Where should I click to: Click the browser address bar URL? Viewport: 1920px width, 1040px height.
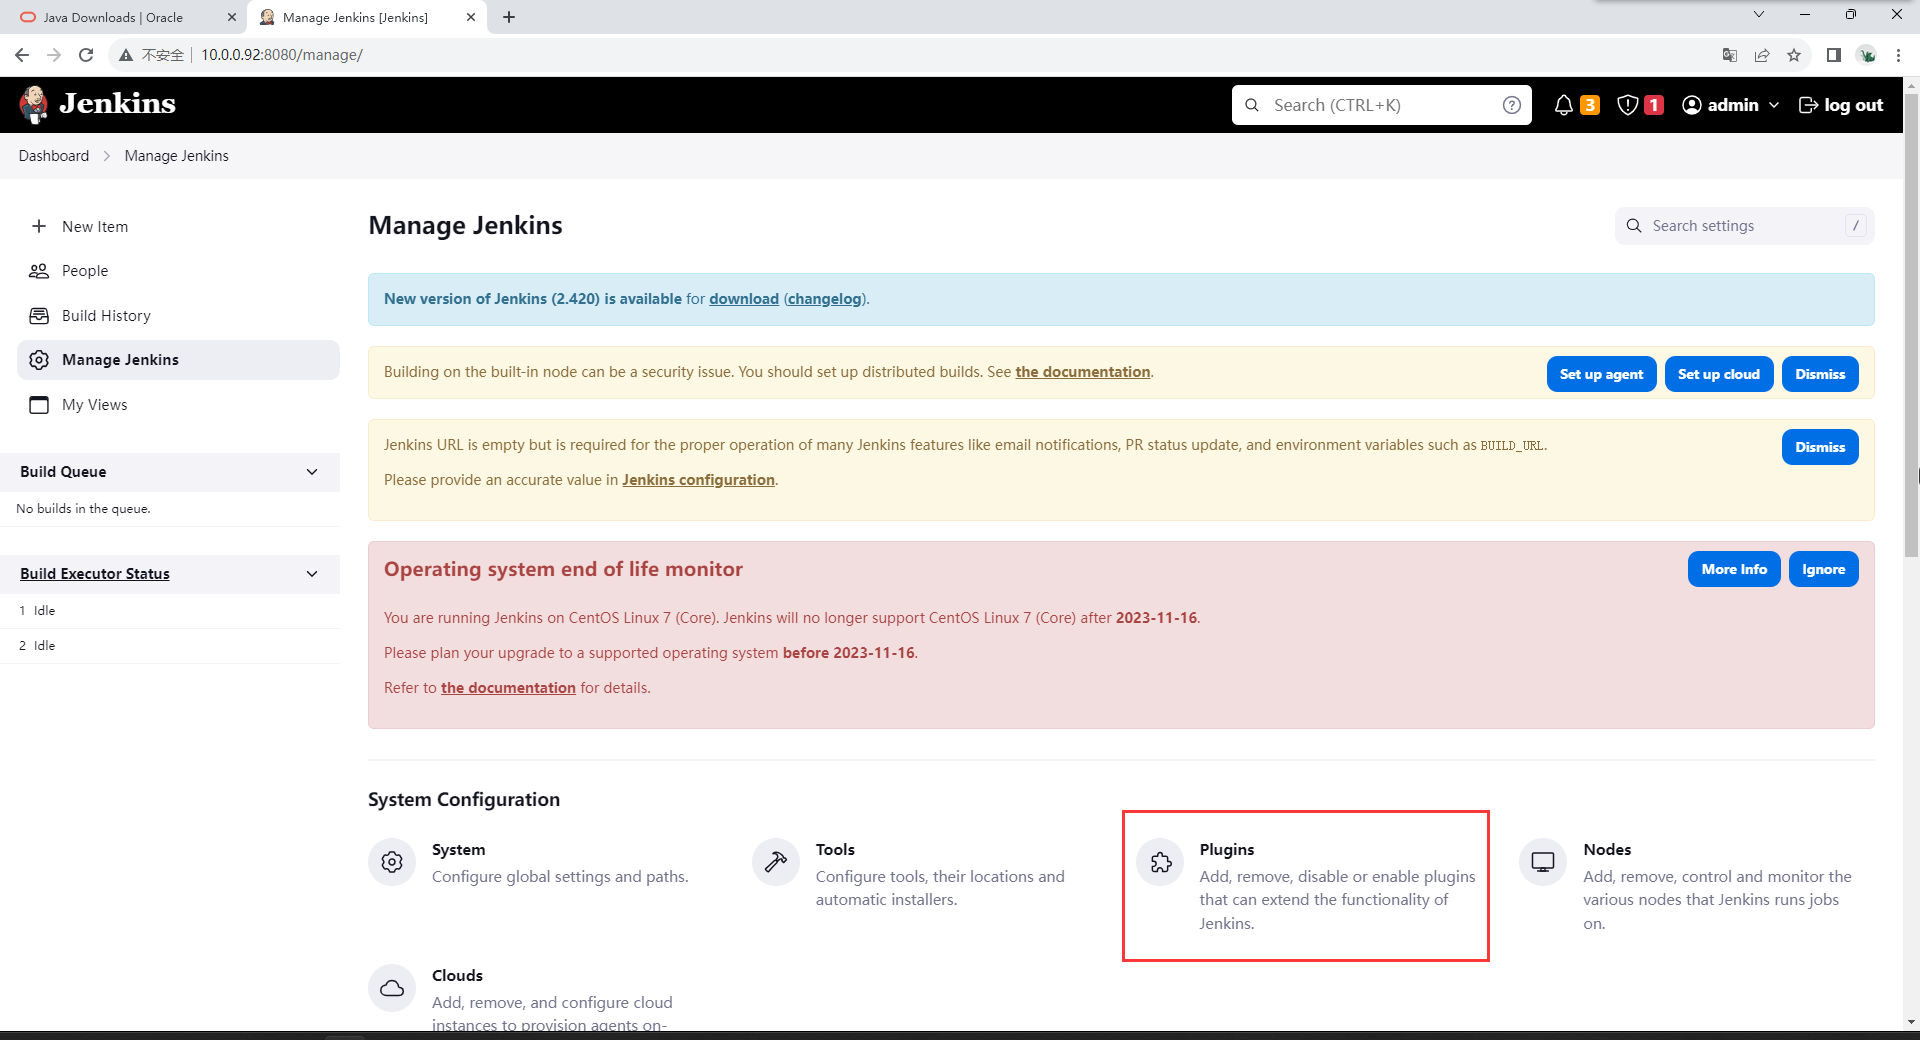pyautogui.click(x=282, y=55)
